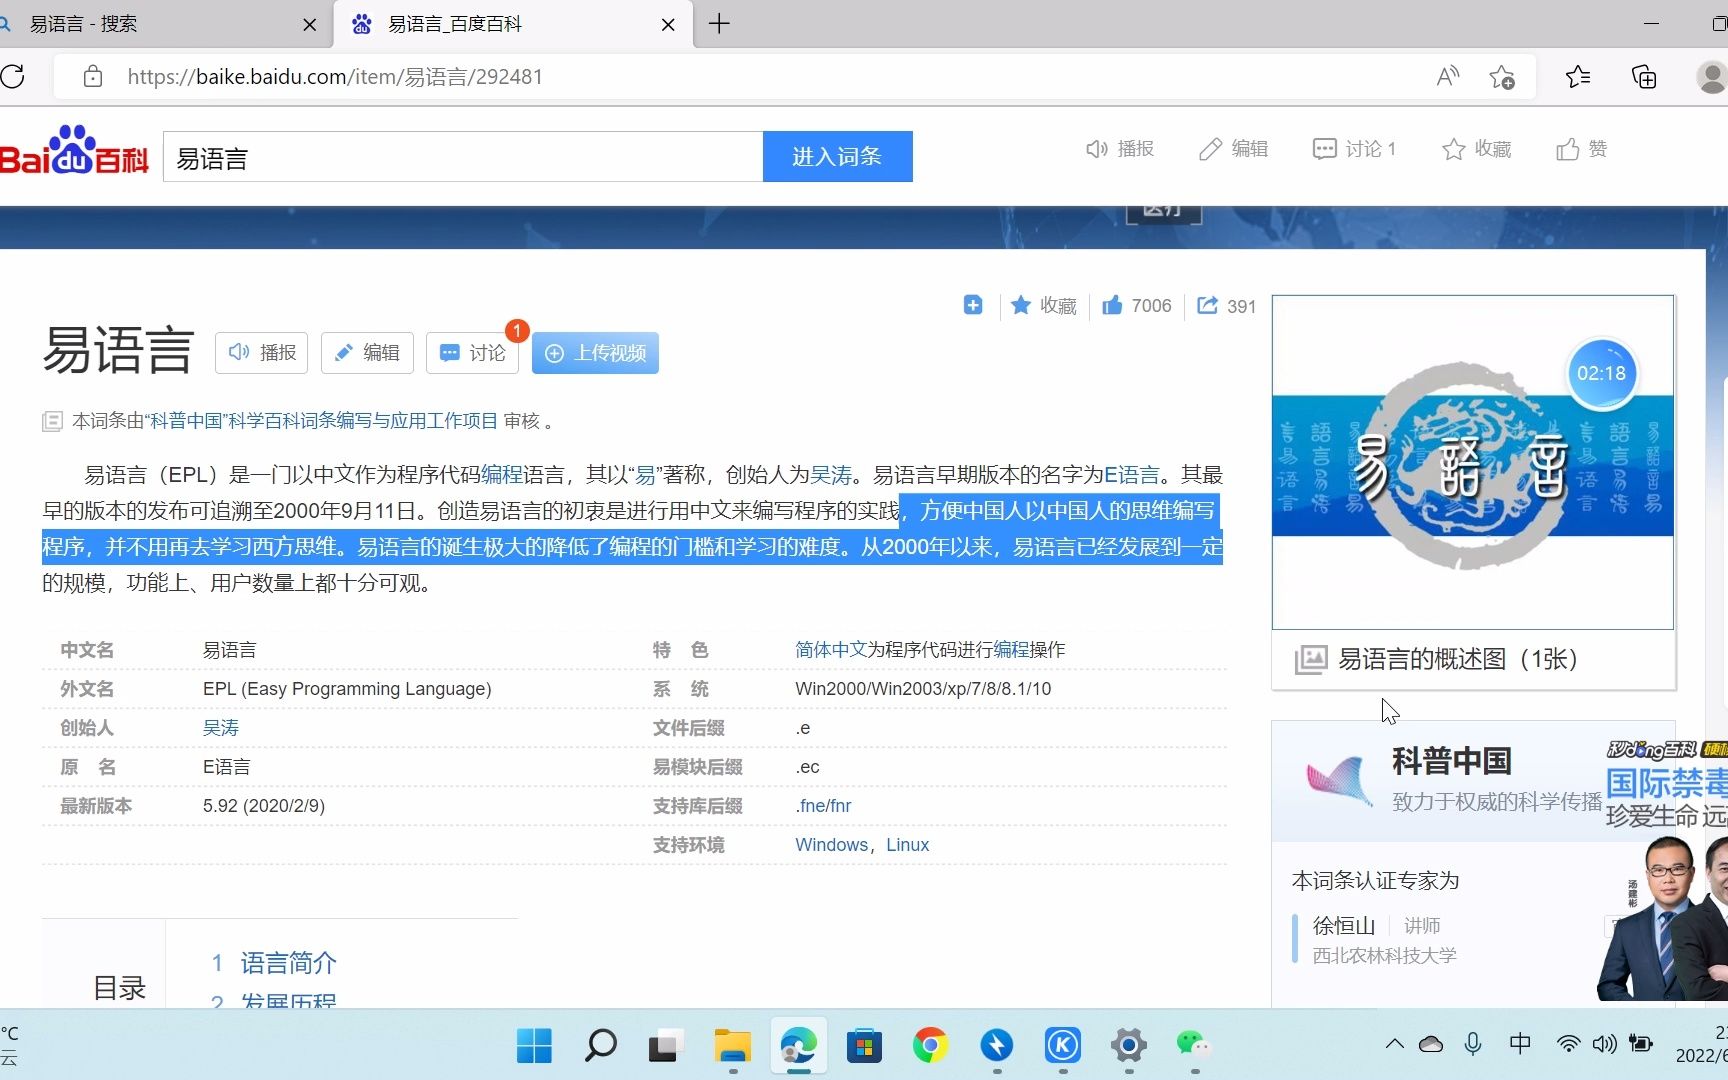Switch input method via 中 indicator
Image resolution: width=1728 pixels, height=1080 pixels.
pyautogui.click(x=1519, y=1044)
